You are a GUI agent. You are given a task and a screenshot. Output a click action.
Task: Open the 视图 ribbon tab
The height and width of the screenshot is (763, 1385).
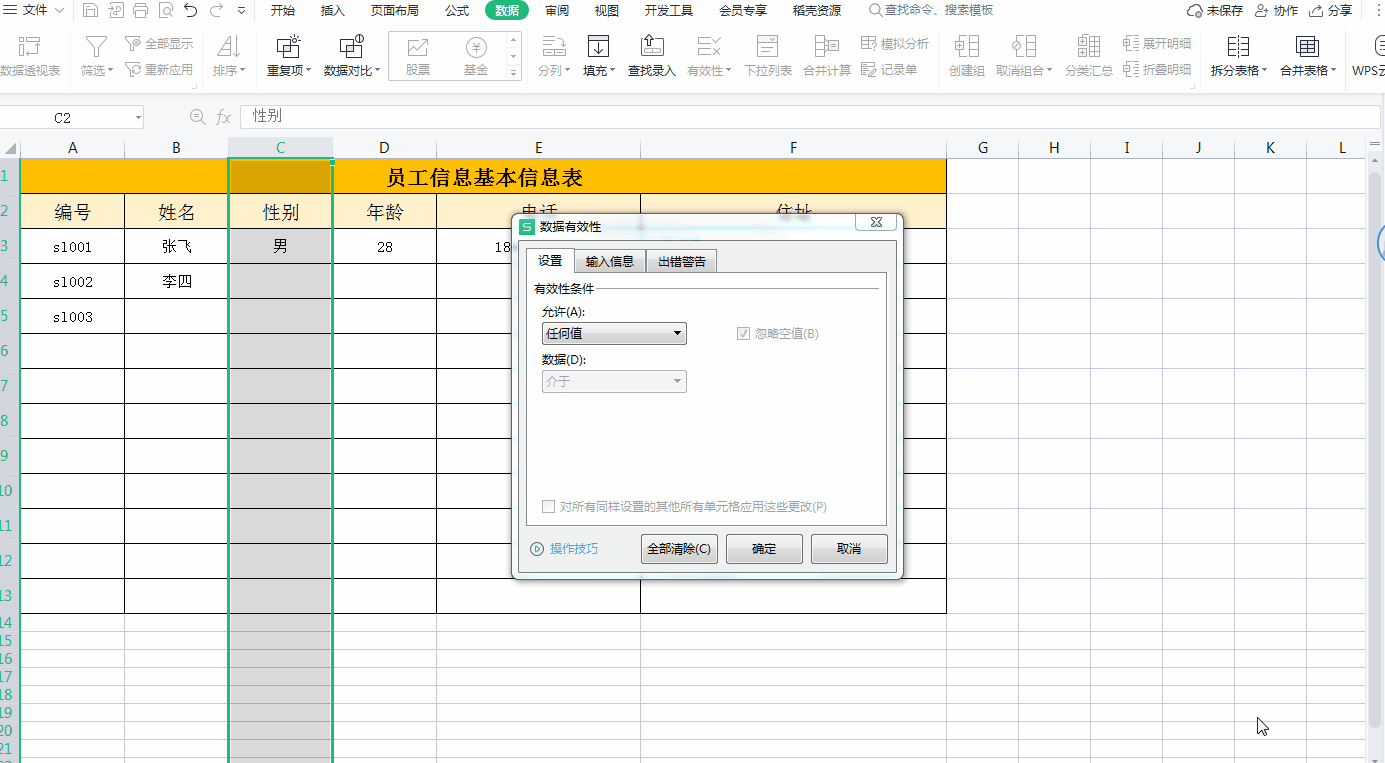click(607, 11)
